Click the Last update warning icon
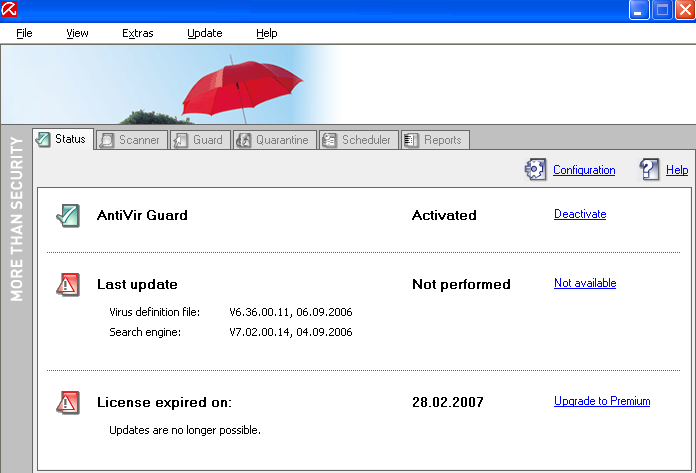Image resolution: width=696 pixels, height=473 pixels. (68, 284)
